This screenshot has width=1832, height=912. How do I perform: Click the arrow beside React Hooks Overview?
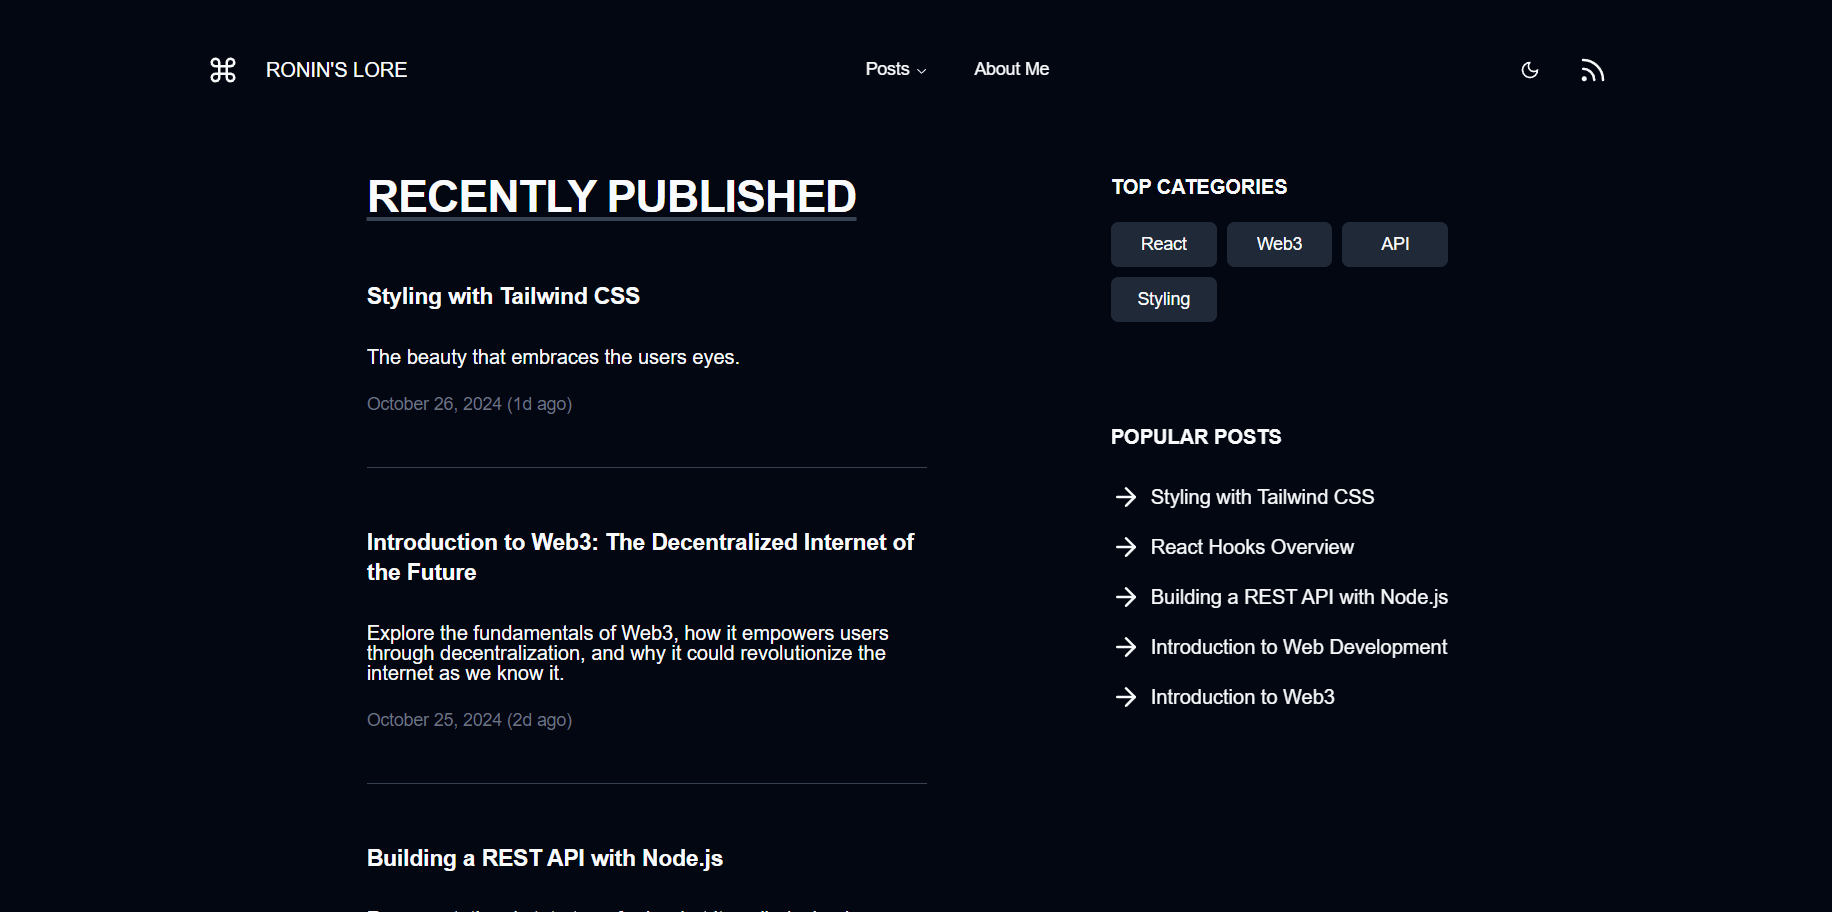pos(1126,547)
